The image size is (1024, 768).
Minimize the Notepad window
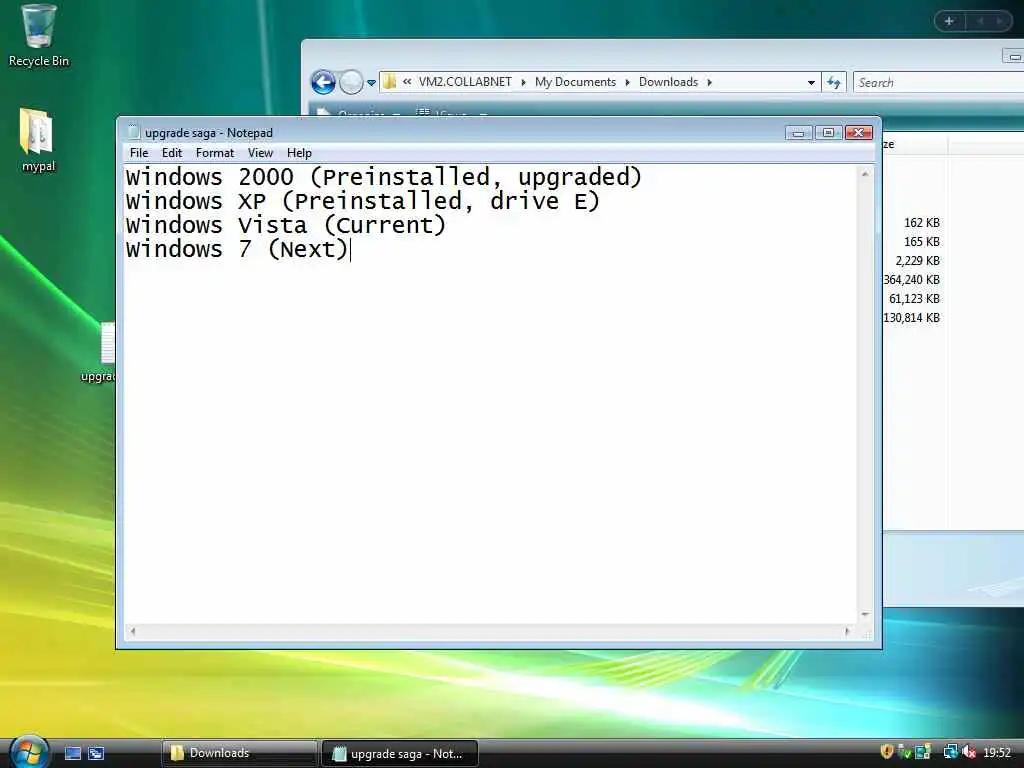(798, 133)
